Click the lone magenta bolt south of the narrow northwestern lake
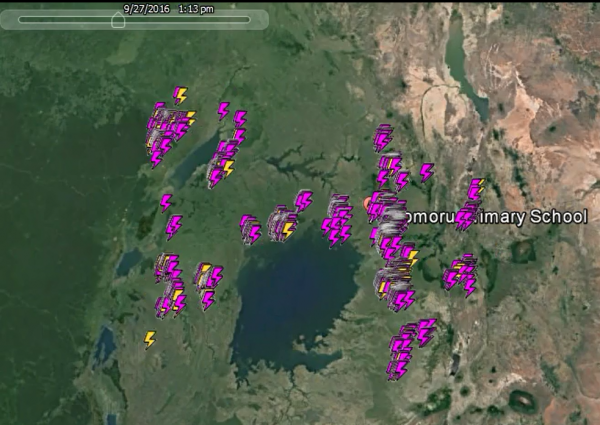The width and height of the screenshot is (600, 425). tap(166, 203)
